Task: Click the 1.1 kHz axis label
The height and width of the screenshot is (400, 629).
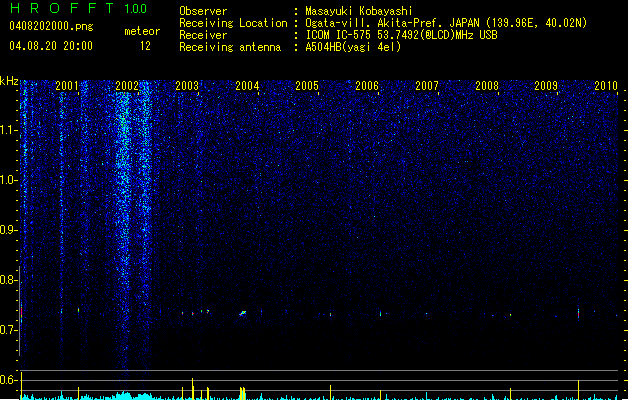Action: pyautogui.click(x=8, y=130)
